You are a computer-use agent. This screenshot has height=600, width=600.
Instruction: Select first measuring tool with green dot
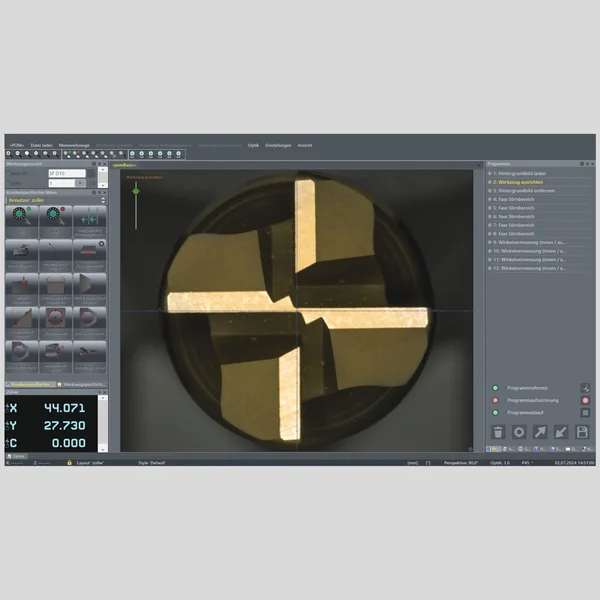(22, 218)
